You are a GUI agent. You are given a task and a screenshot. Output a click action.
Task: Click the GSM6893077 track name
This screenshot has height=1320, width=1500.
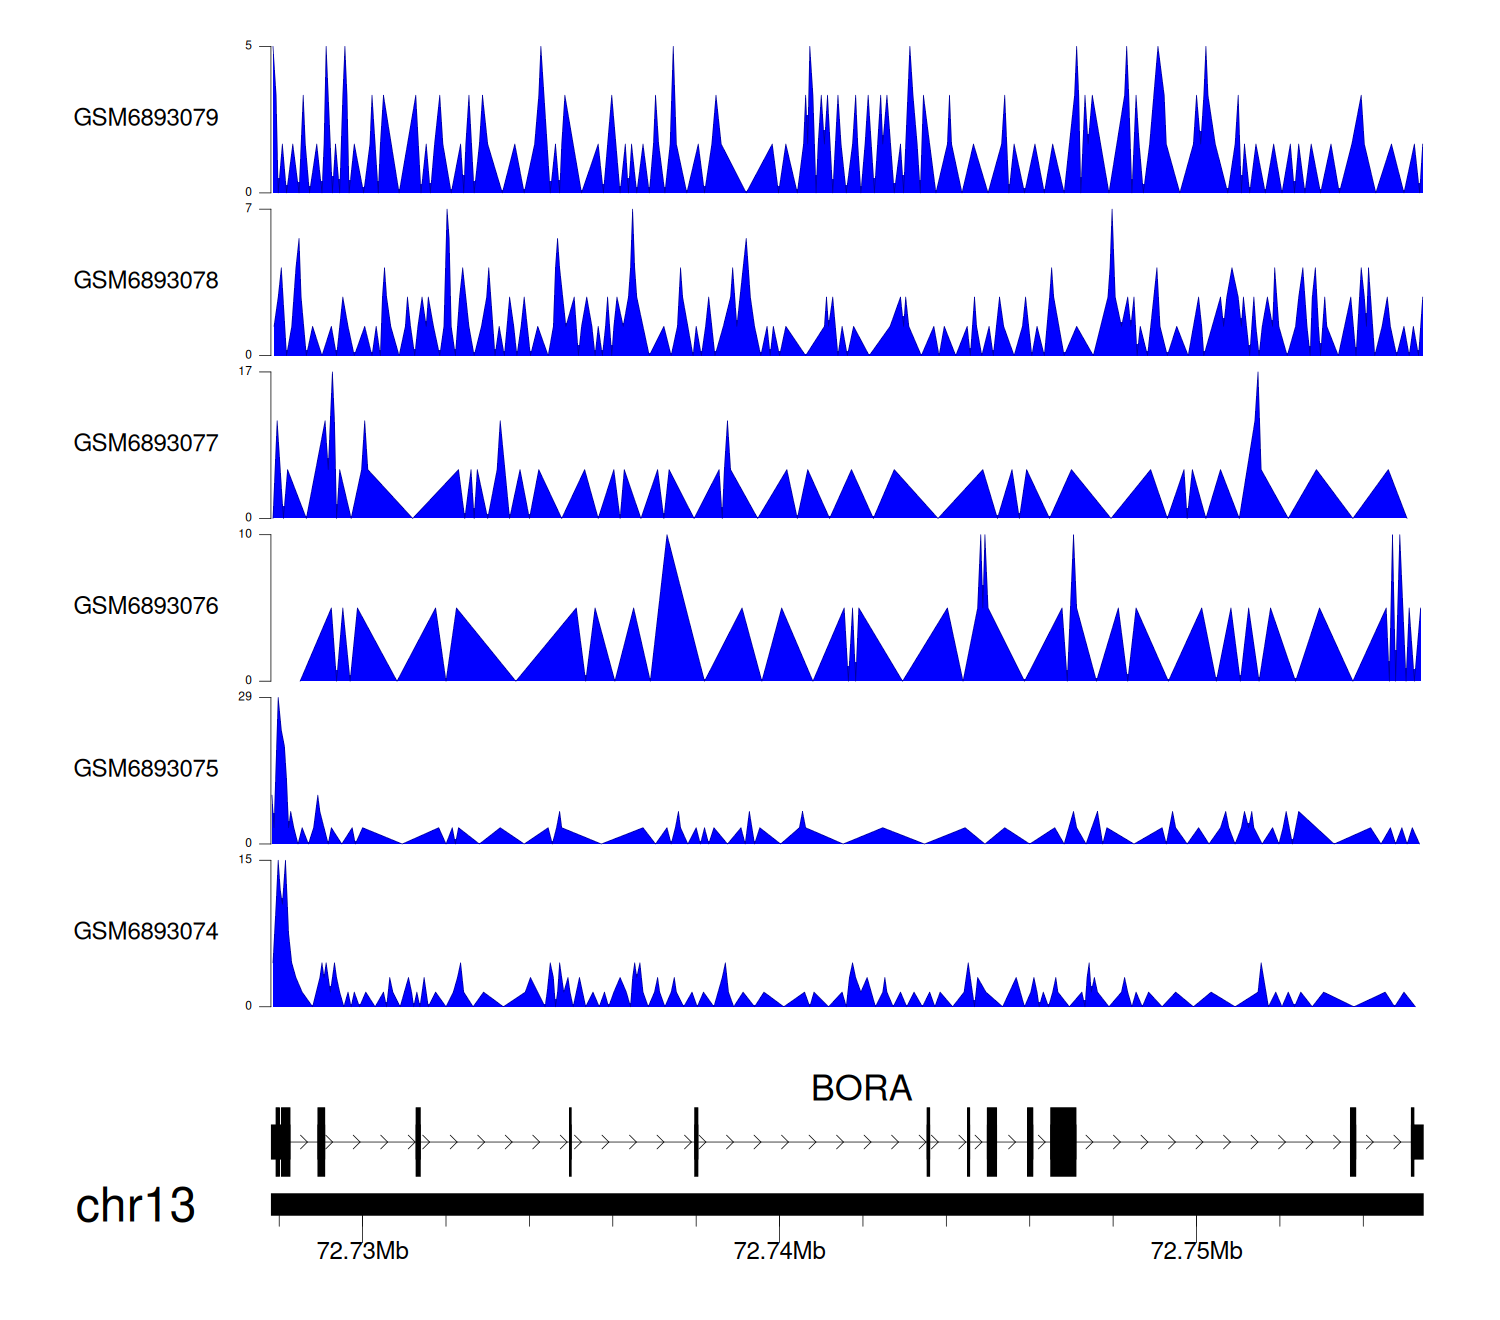click(146, 443)
